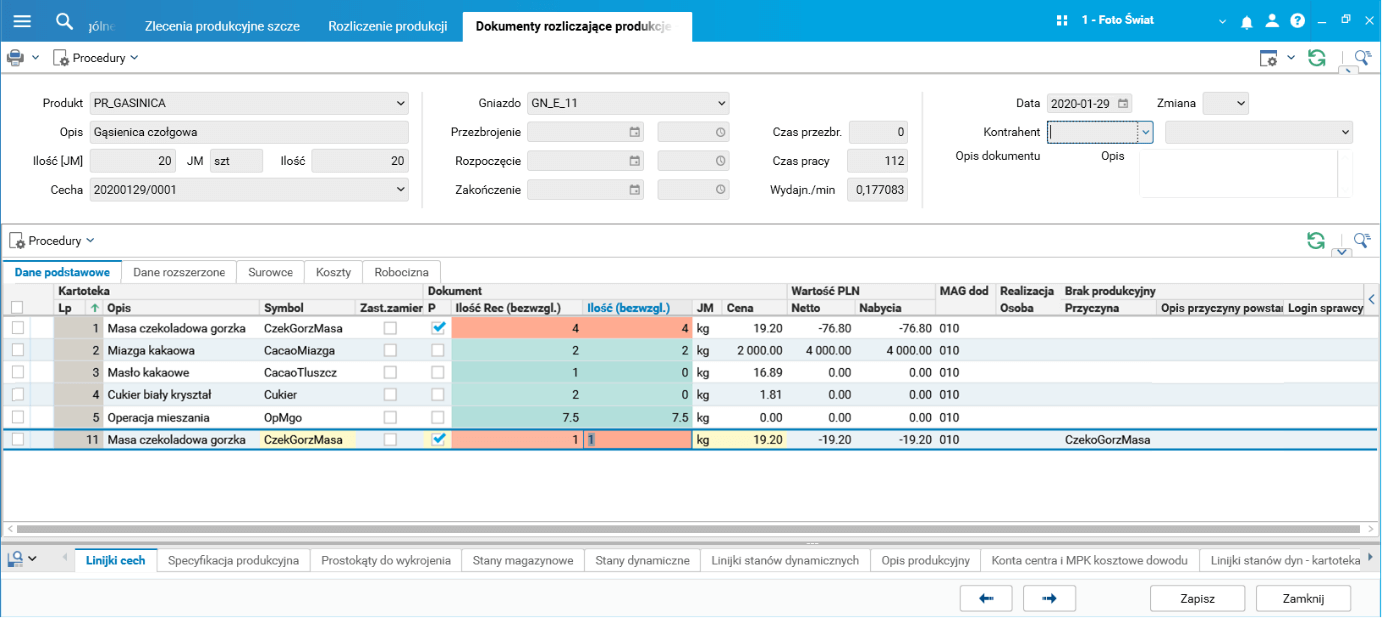Toggle Zast.zamier checkbox for Masło kakaowe

click(390, 372)
